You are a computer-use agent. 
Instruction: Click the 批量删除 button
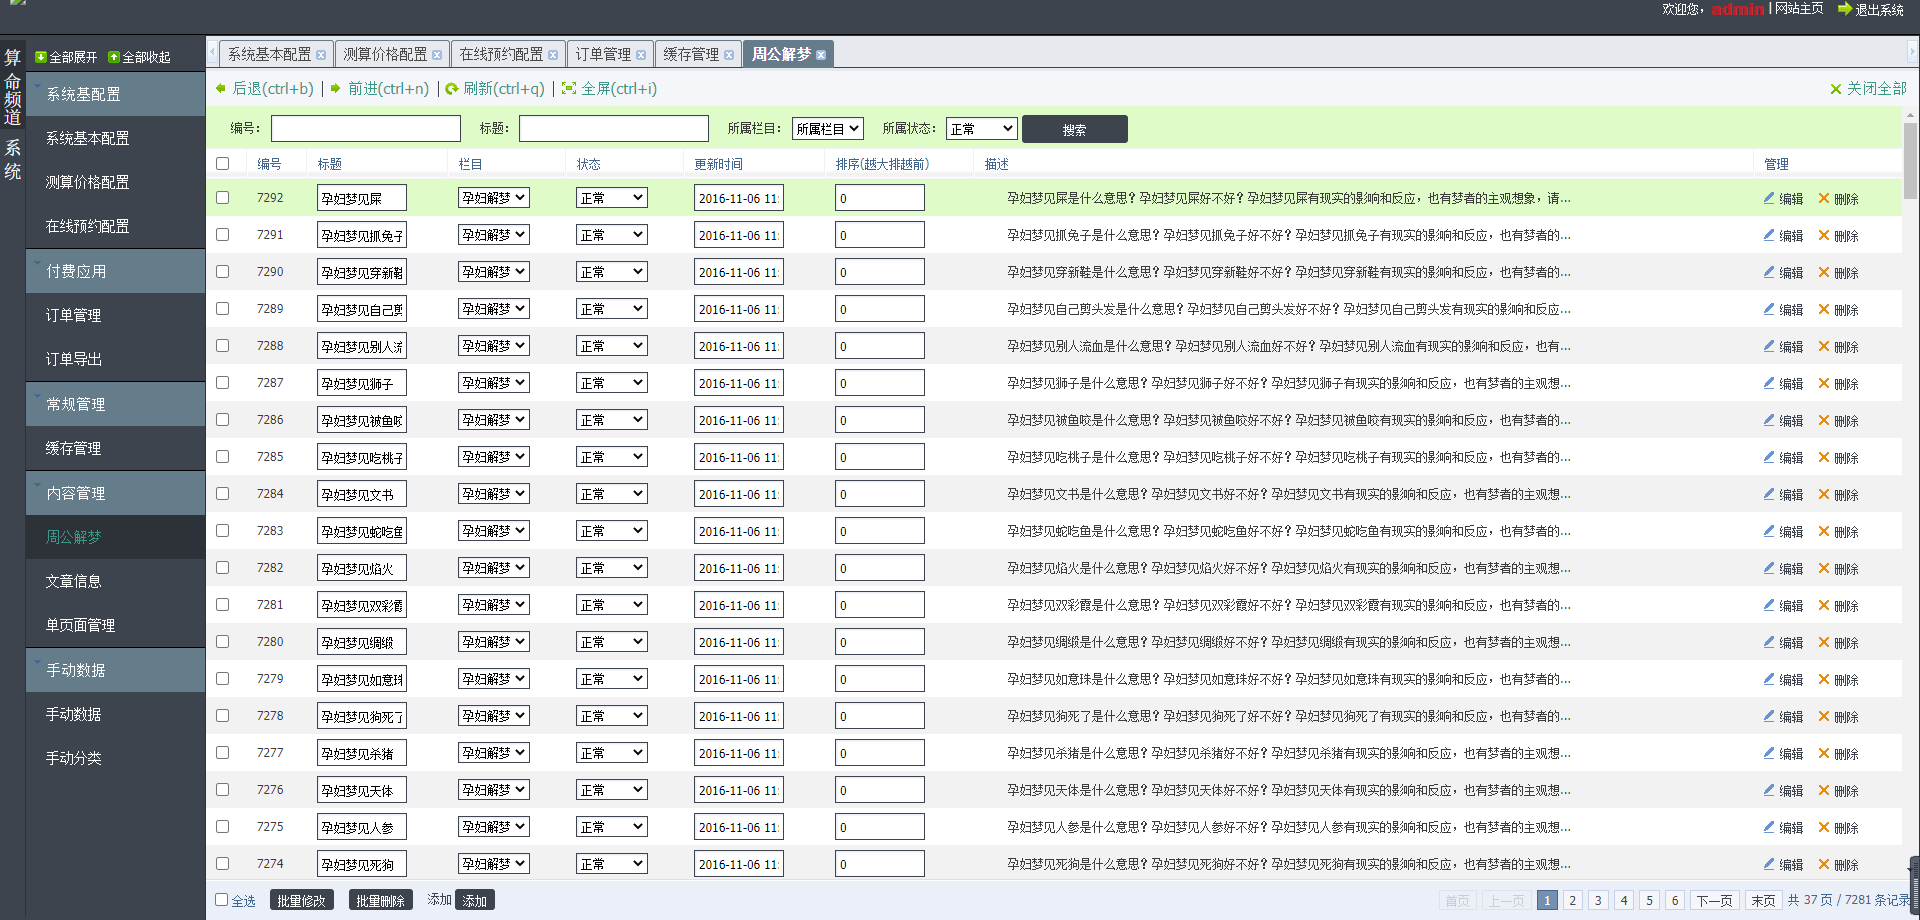point(380,900)
